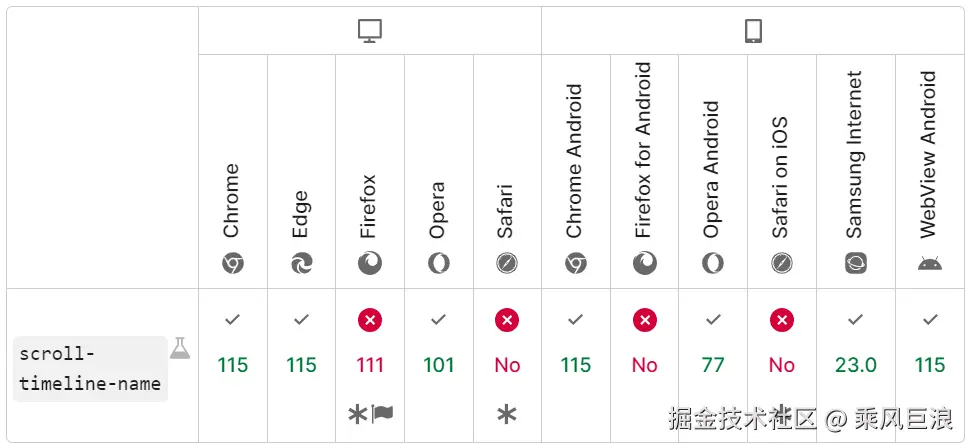Click the mobile device icon header
Screen dimensions: 969x448
[753, 32]
